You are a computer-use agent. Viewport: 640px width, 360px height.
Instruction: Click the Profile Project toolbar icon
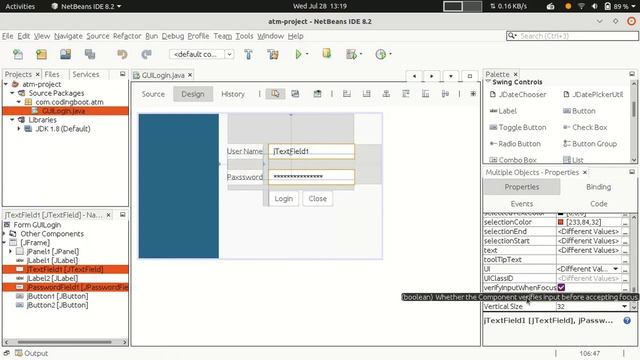coord(380,54)
